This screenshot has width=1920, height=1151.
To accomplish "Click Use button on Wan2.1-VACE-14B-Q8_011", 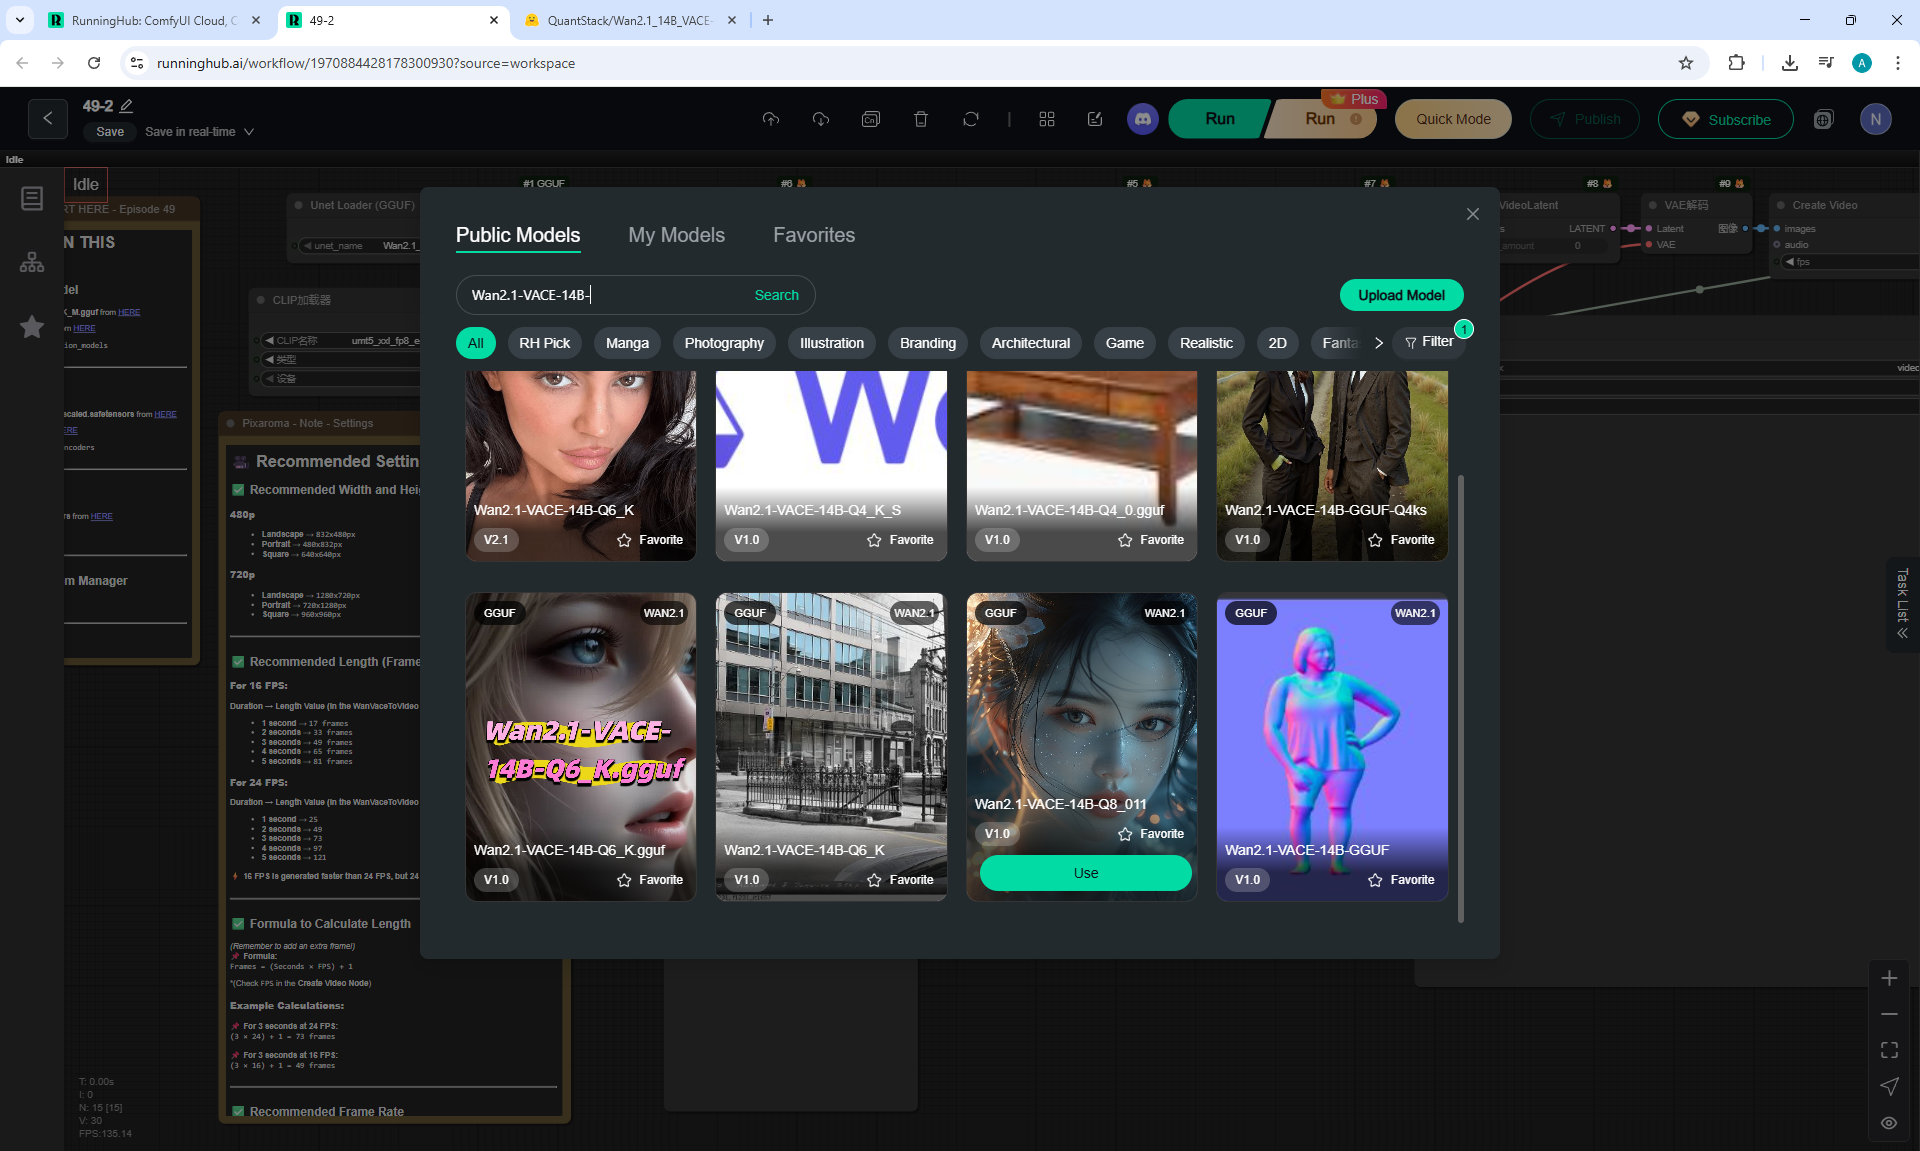I will tap(1085, 873).
